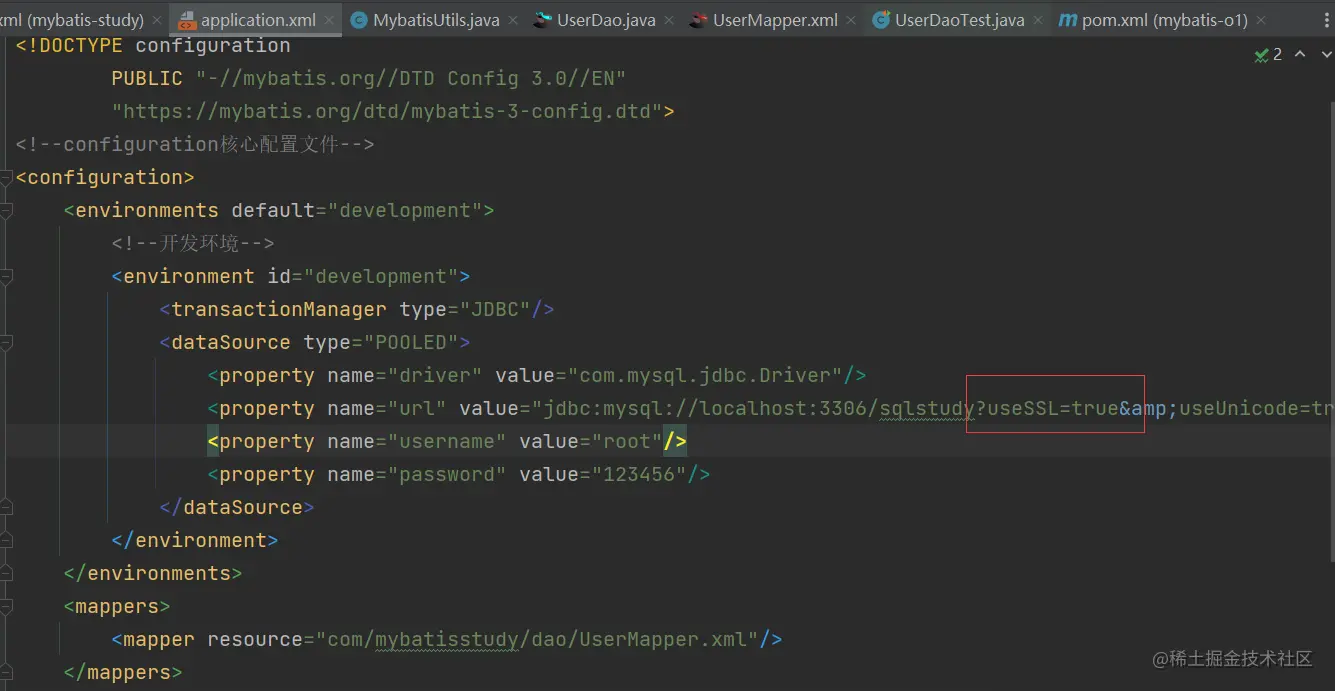Screen dimensions: 1335x691
Task: Open the pom.xml (mybatis-o1) tab
Action: (1164, 20)
